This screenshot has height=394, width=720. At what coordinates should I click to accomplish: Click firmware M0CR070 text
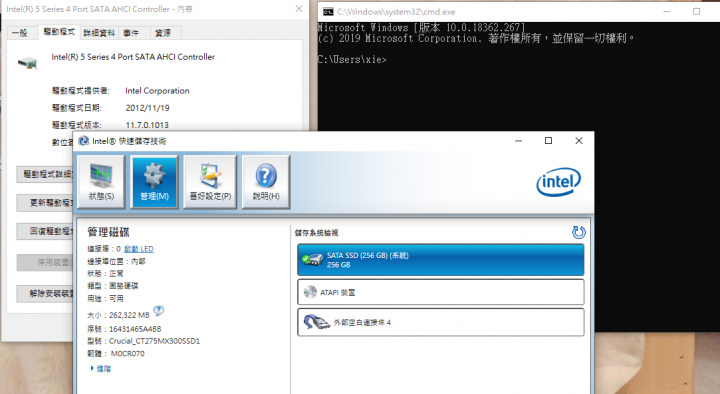[x=128, y=354]
